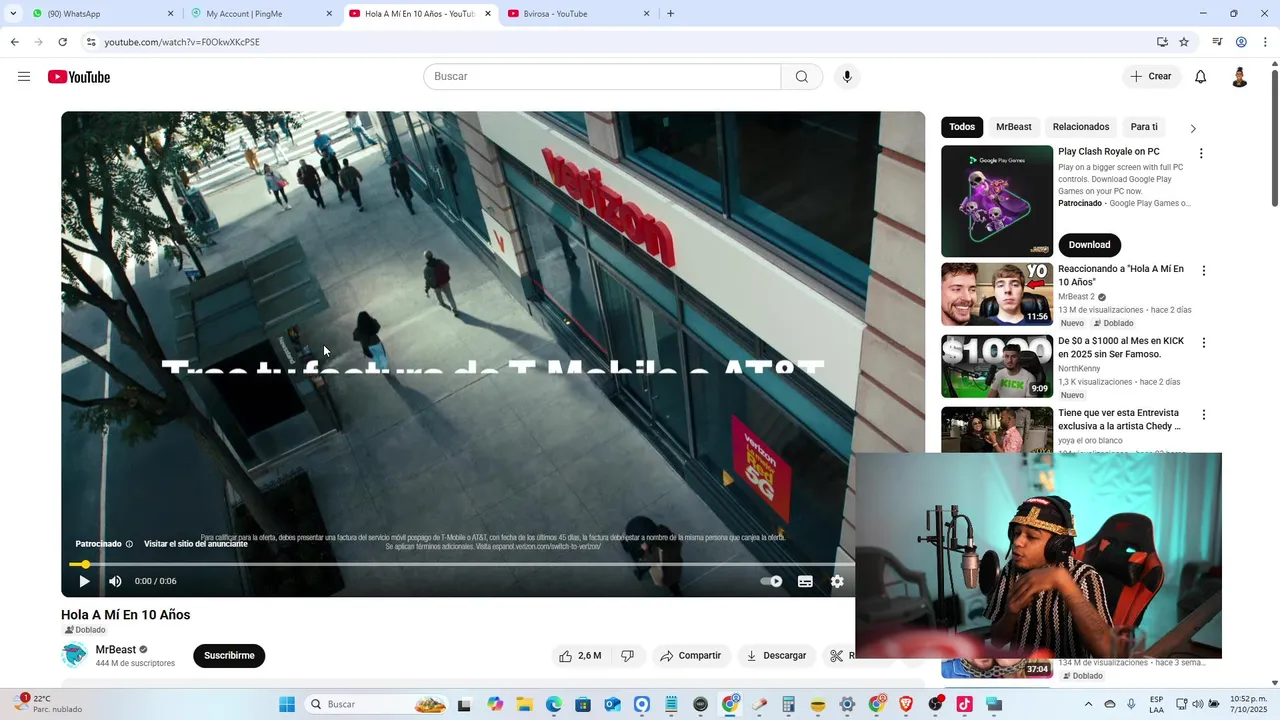Select the MrBeast filter chip

pos(1013,127)
